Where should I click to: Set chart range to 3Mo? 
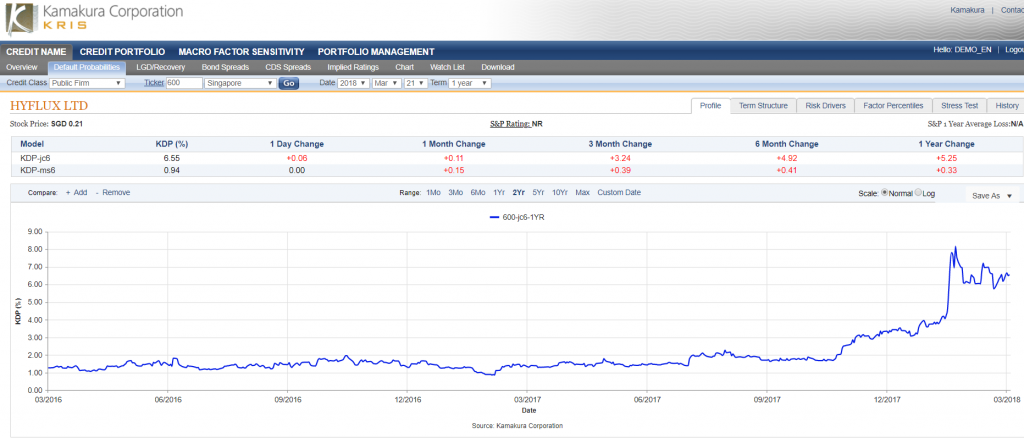click(456, 193)
